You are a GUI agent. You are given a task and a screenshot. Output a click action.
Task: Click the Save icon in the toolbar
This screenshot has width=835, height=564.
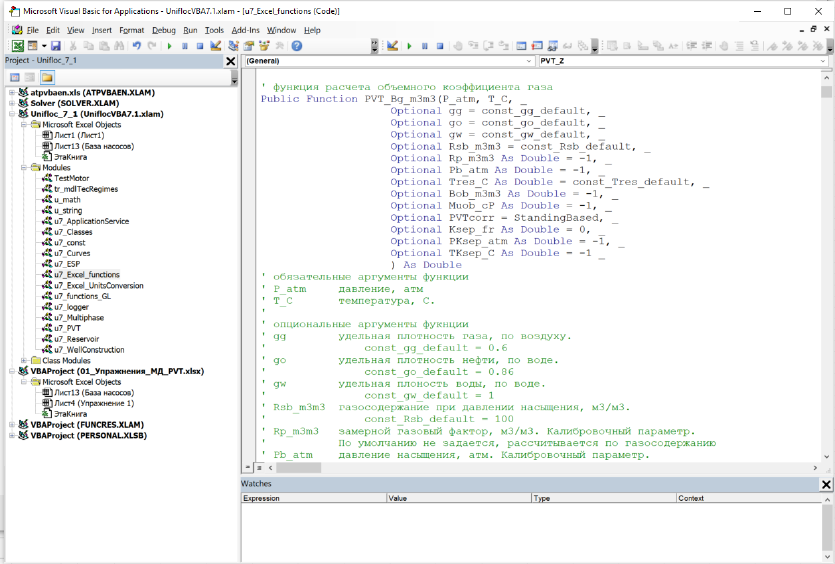(56, 46)
